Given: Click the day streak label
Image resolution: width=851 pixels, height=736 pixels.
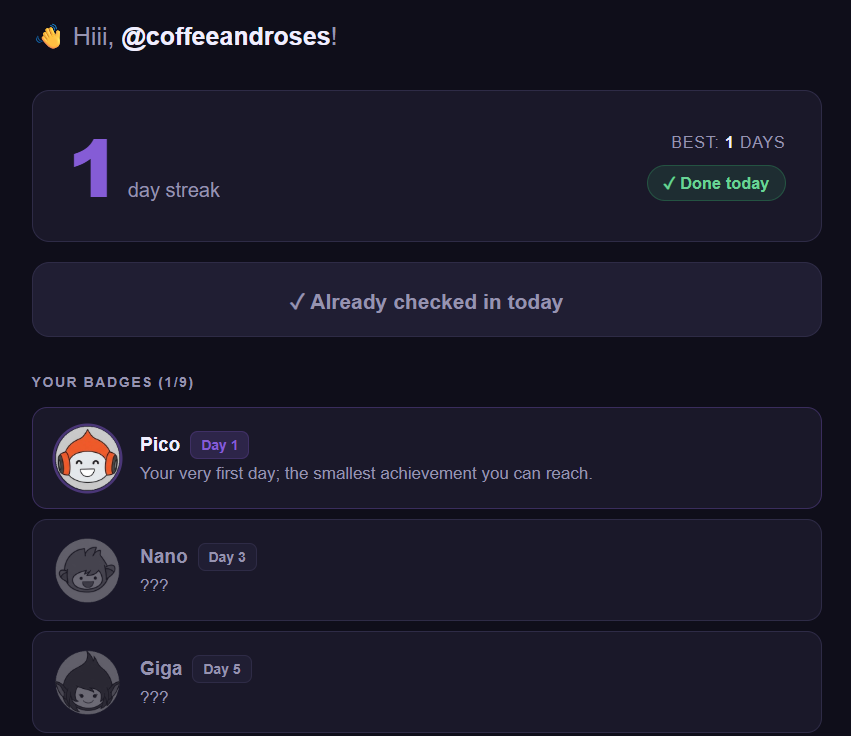Looking at the screenshot, I should point(174,190).
